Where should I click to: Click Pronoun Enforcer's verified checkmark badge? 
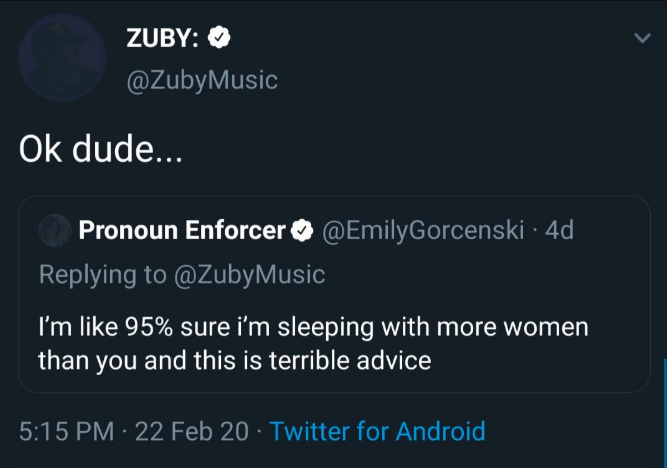point(301,231)
